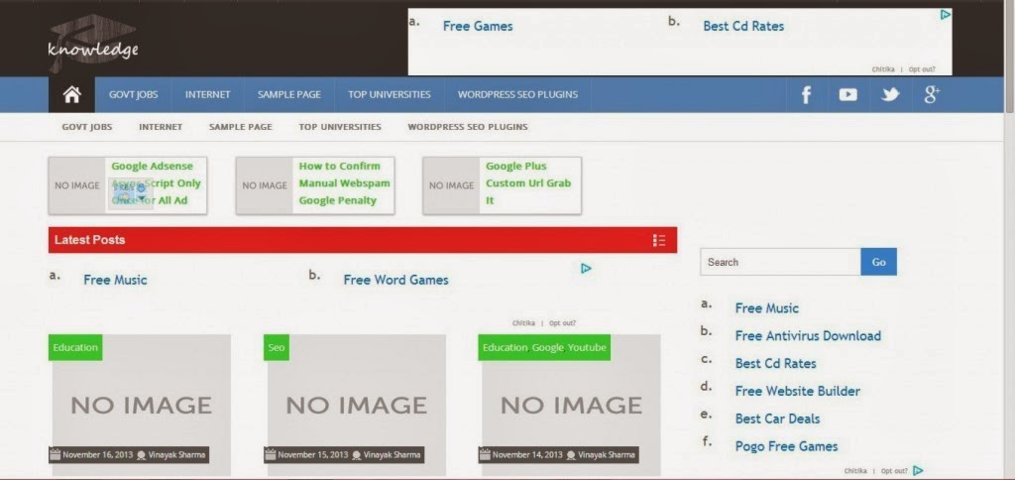Toggle the Latest Posts list view icon
Viewport: 1015px width, 480px height.
tap(659, 240)
